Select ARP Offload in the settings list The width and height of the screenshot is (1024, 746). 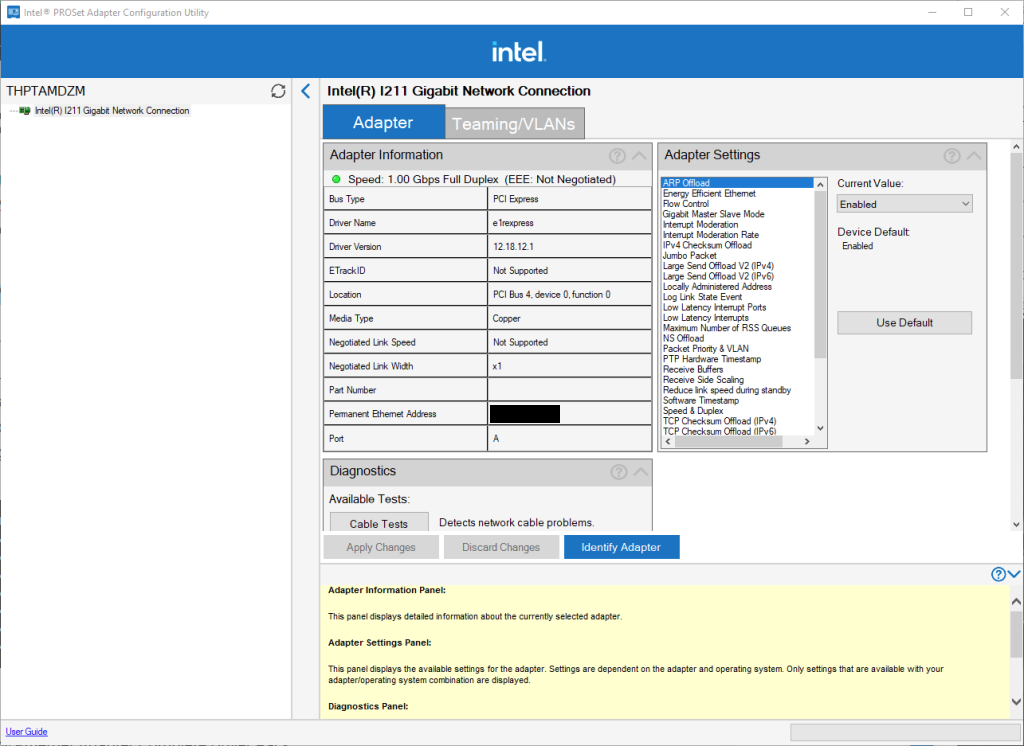coord(737,183)
